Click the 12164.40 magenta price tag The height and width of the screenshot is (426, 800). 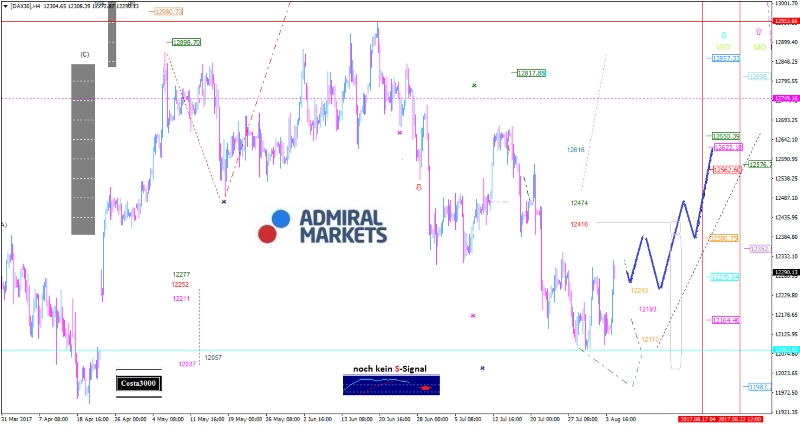(x=725, y=320)
